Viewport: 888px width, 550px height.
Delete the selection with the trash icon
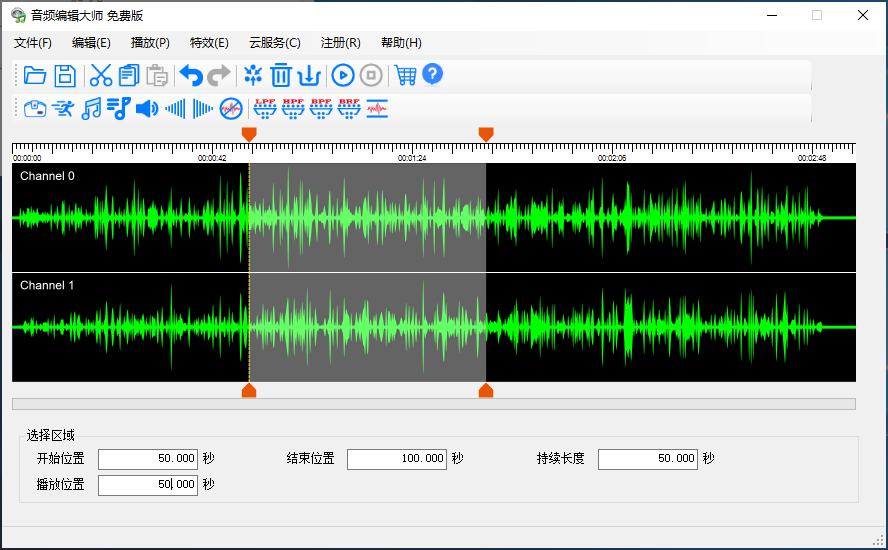coord(280,75)
